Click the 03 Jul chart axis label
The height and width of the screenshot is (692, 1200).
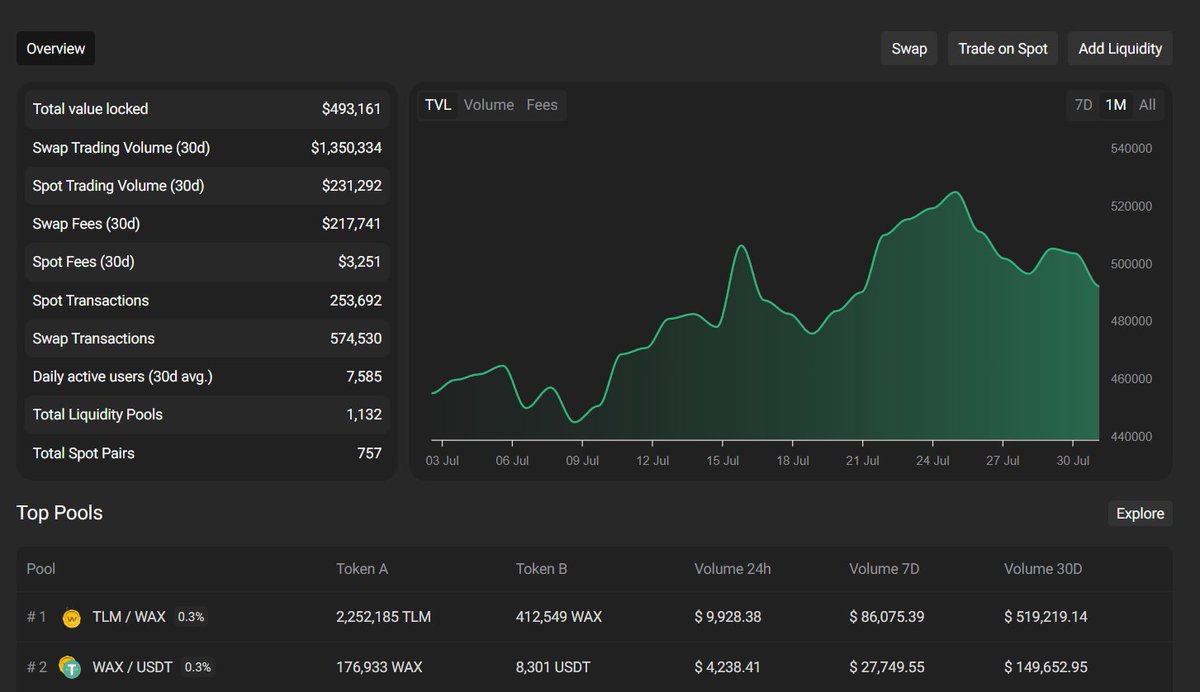click(442, 461)
